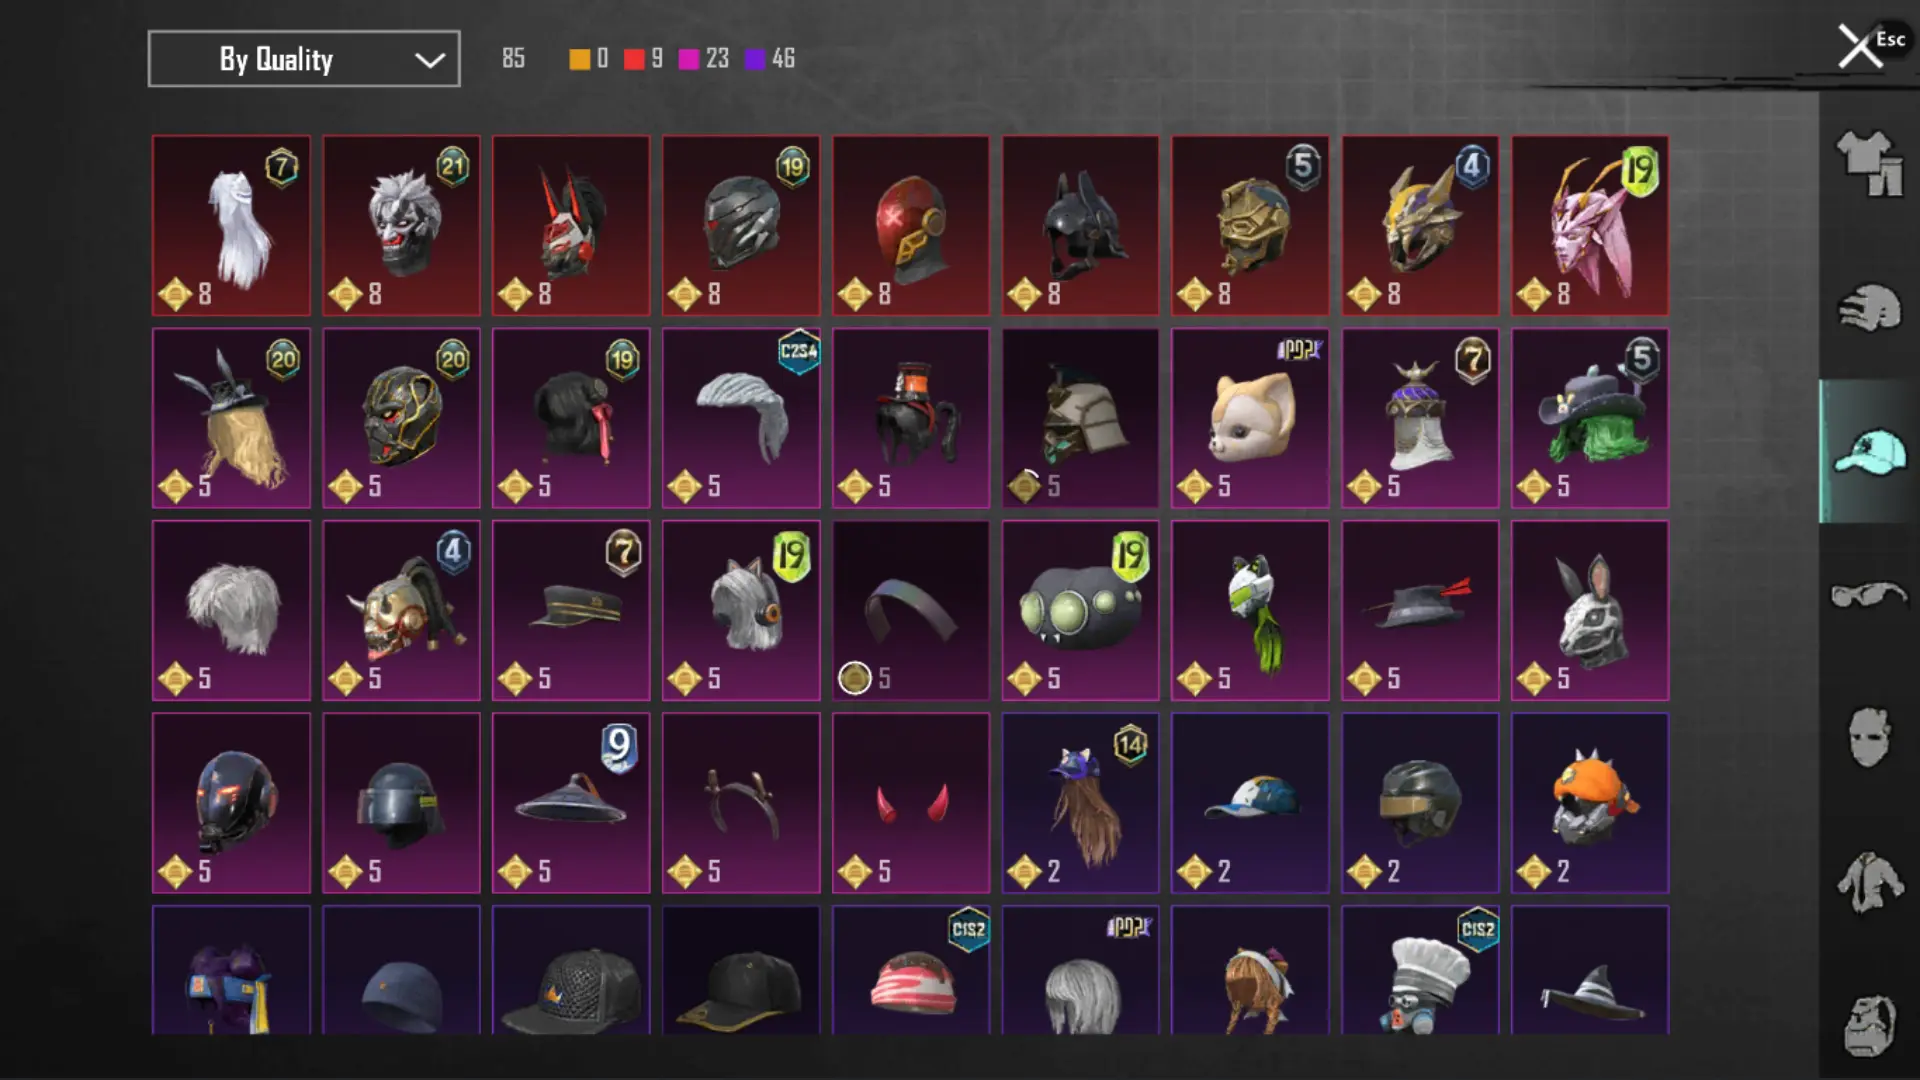Select the long white hair item
This screenshot has width=1920, height=1080.
231,226
